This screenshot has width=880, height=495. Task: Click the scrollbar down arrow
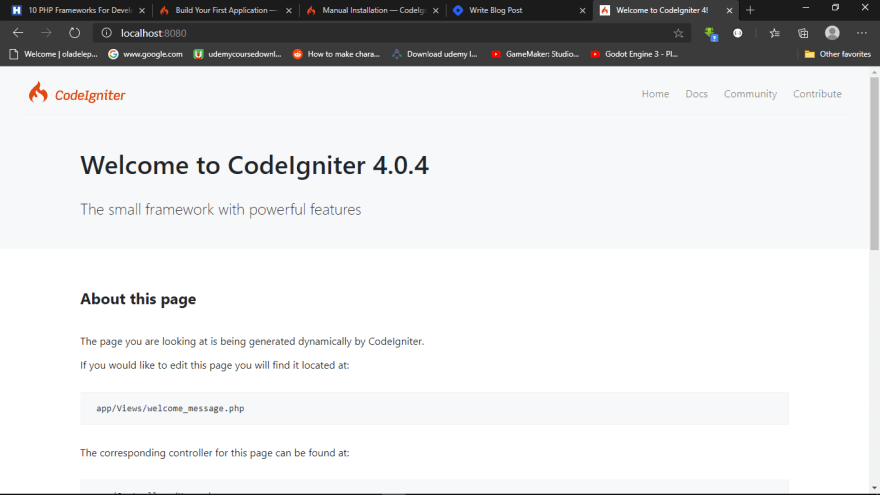(x=874, y=488)
